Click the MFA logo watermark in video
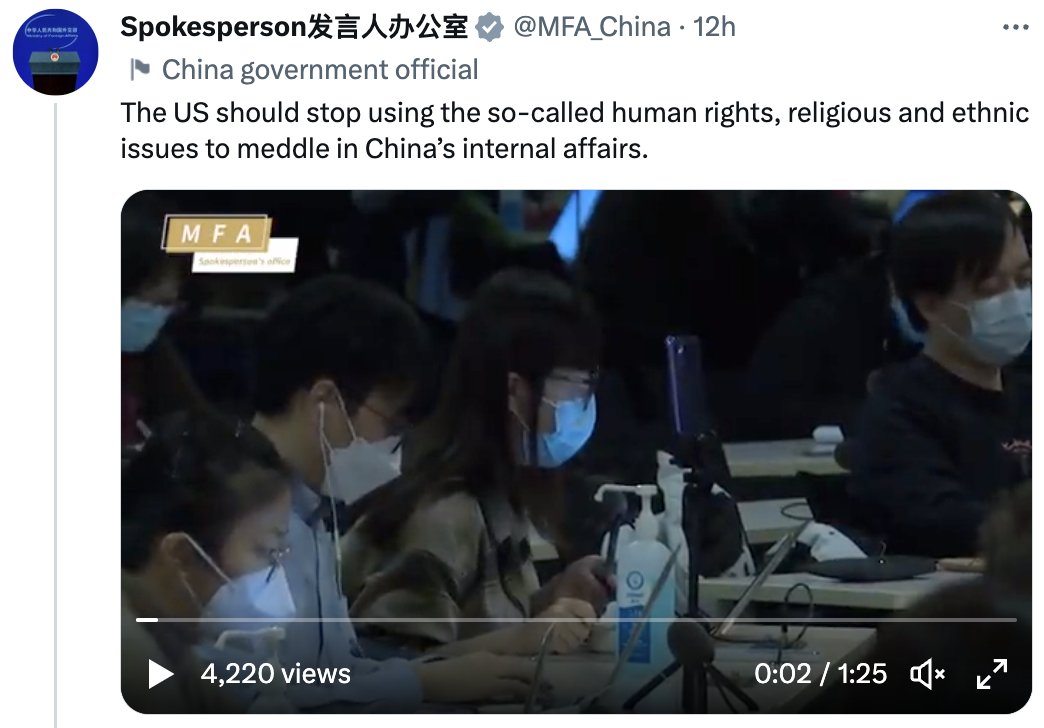 [x=217, y=233]
